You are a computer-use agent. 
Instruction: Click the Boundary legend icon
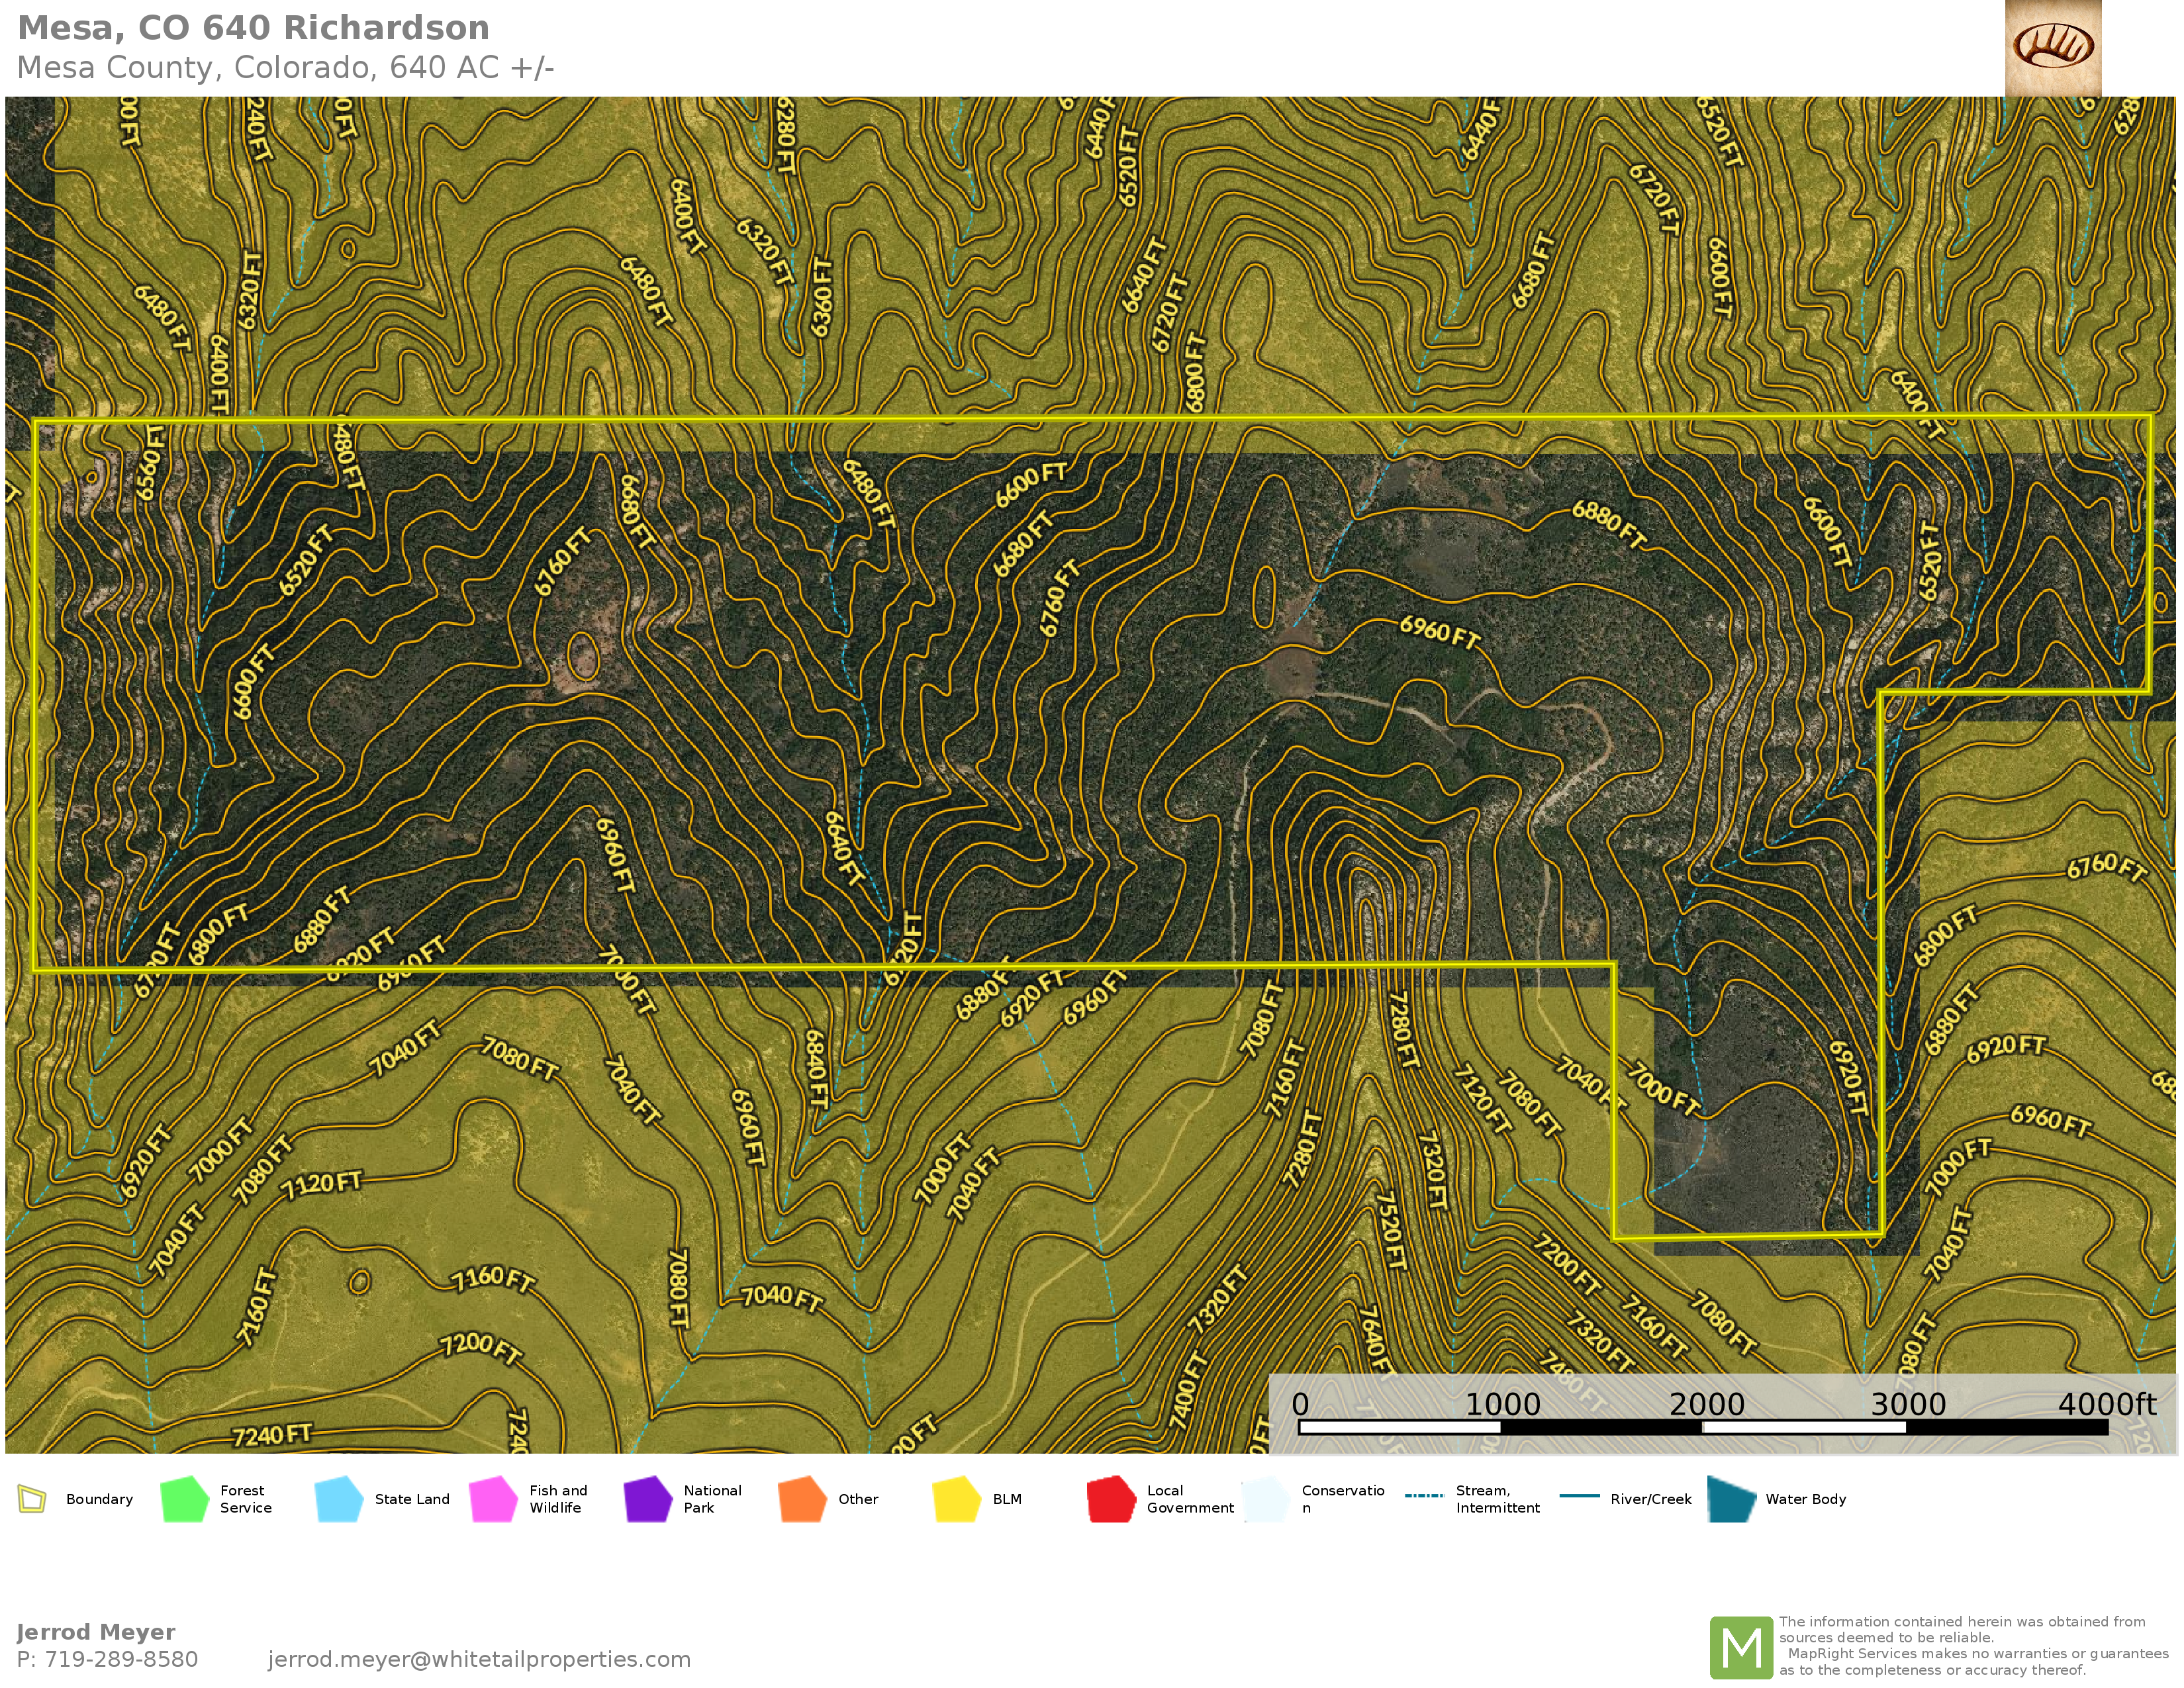[32, 1499]
